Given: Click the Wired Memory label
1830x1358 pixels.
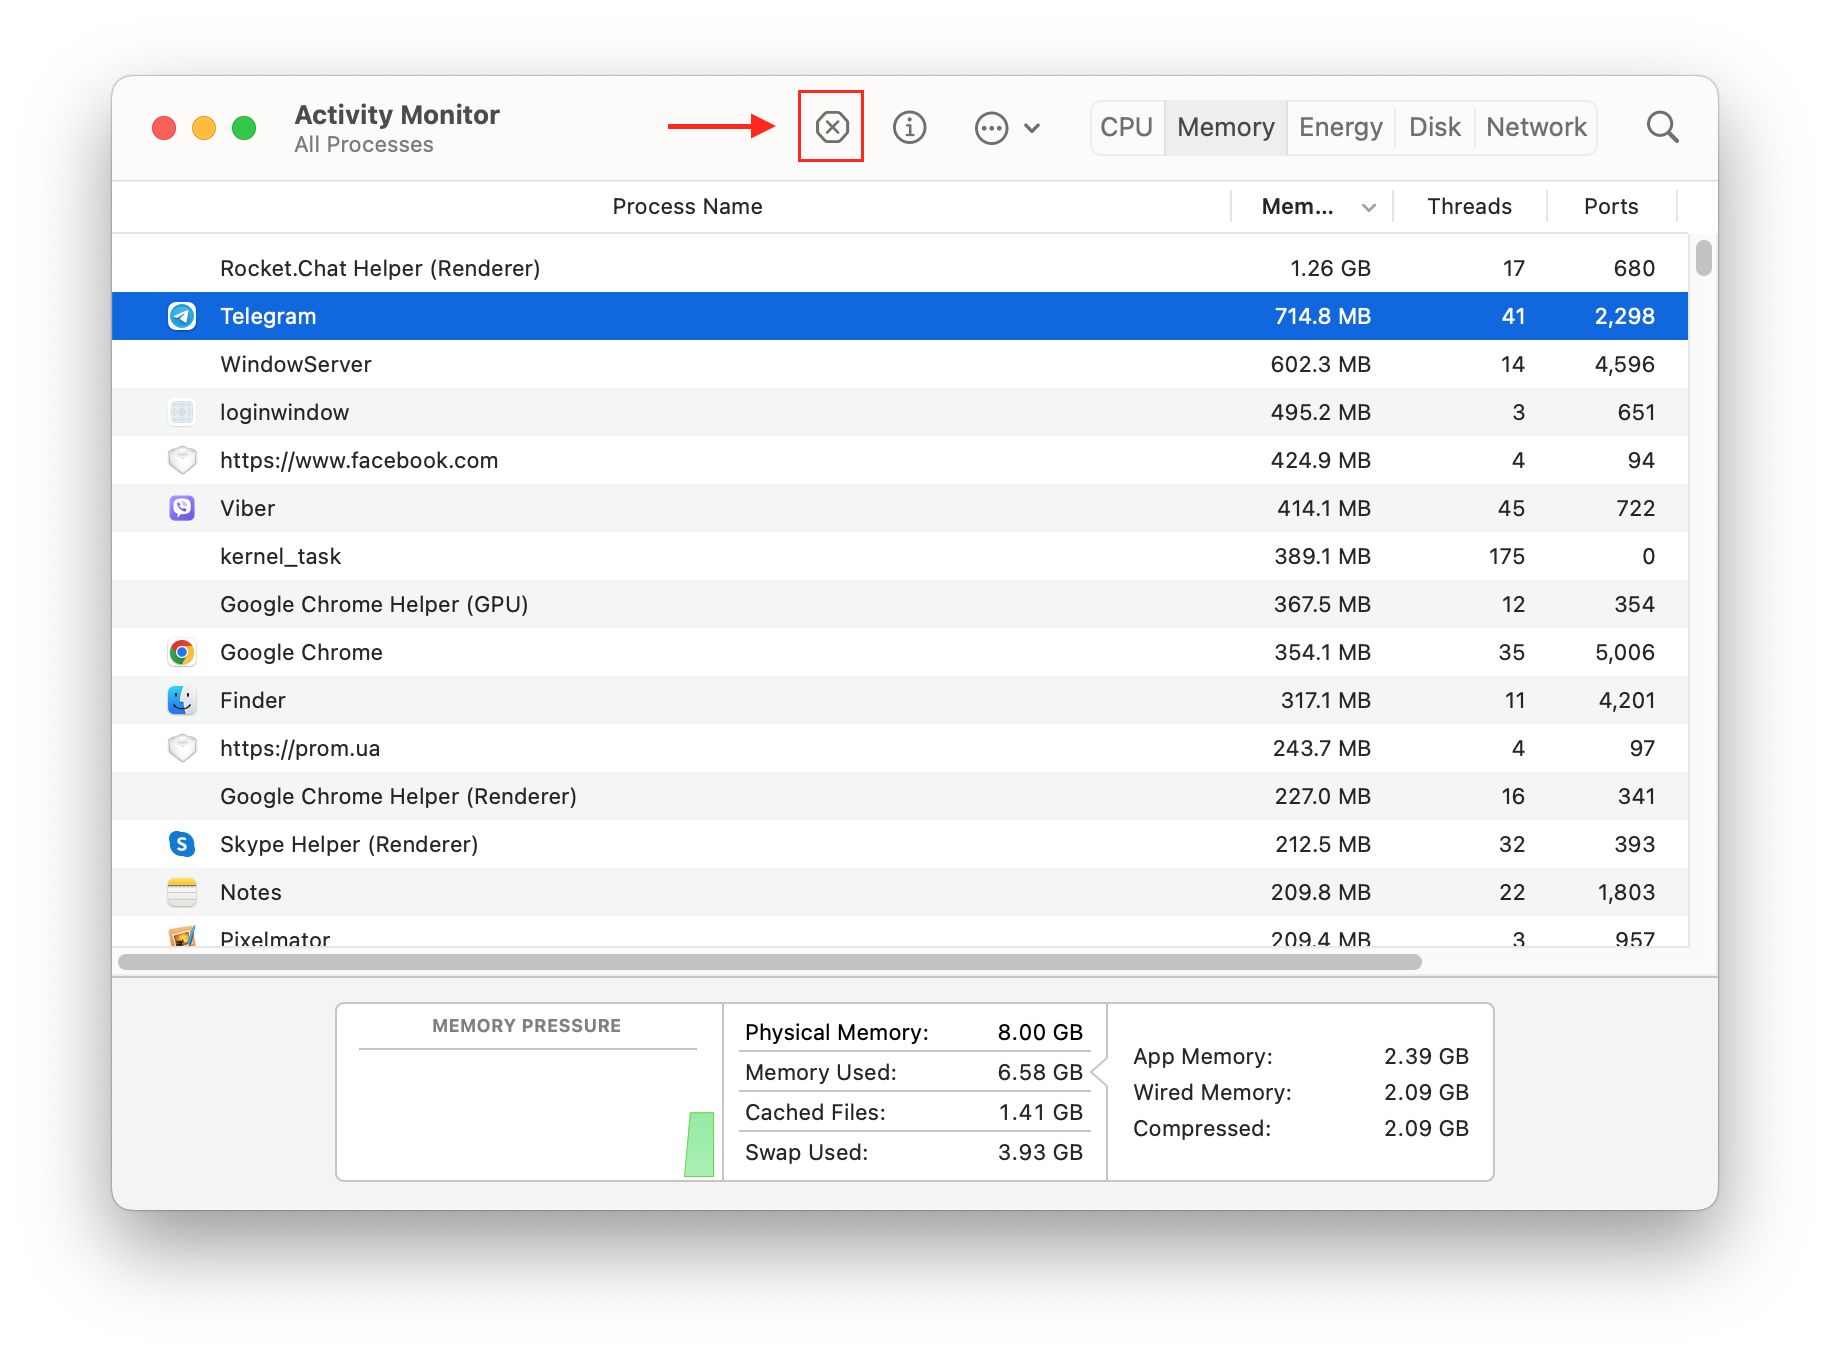Looking at the screenshot, I should click(1212, 1092).
